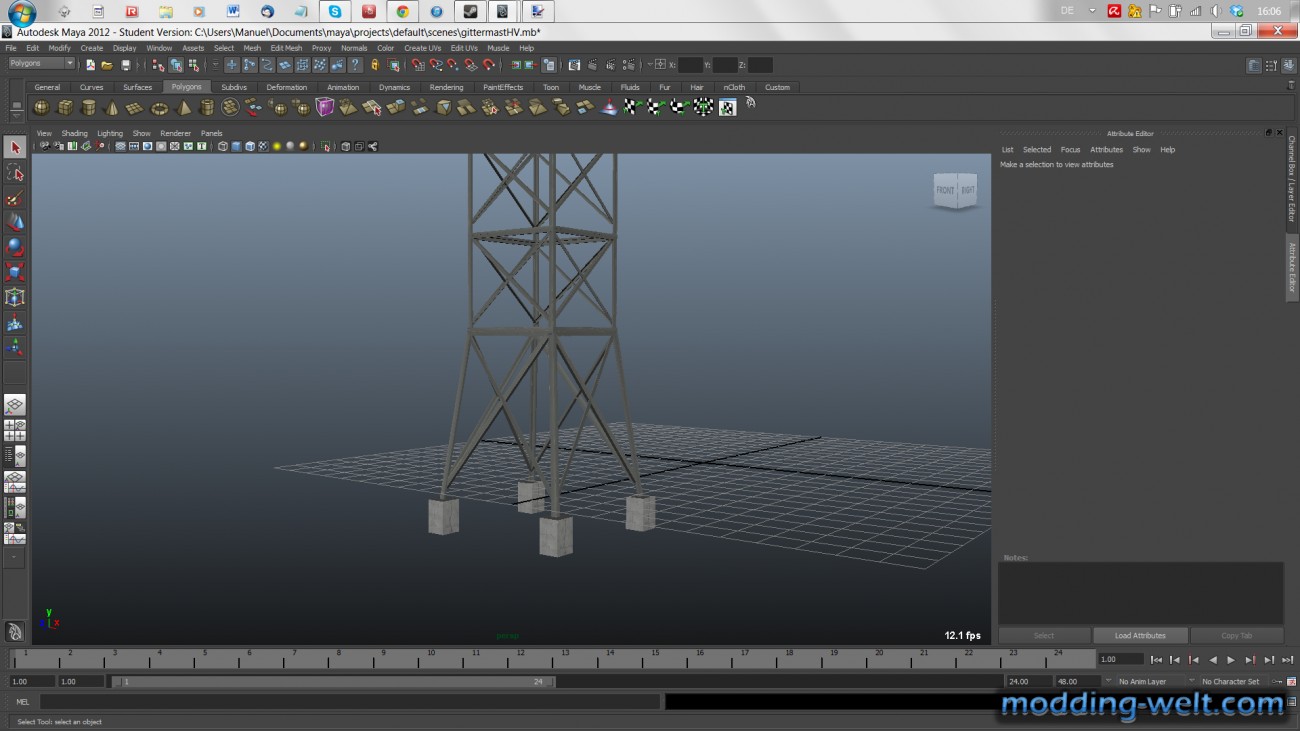The width and height of the screenshot is (1300, 731).
Task: Open the viewport Shading menu
Action: pyautogui.click(x=75, y=133)
